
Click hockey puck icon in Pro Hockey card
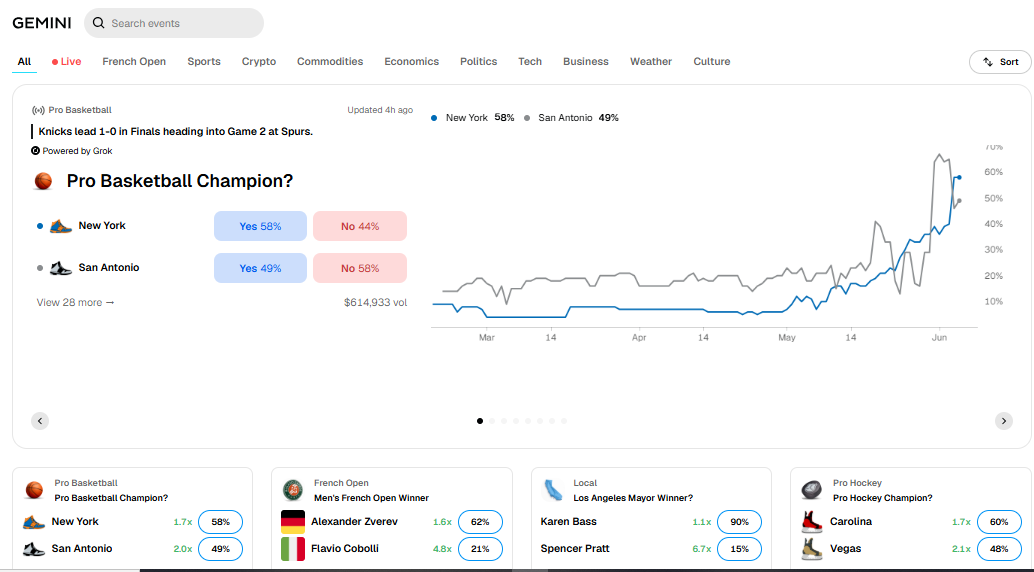(812, 490)
